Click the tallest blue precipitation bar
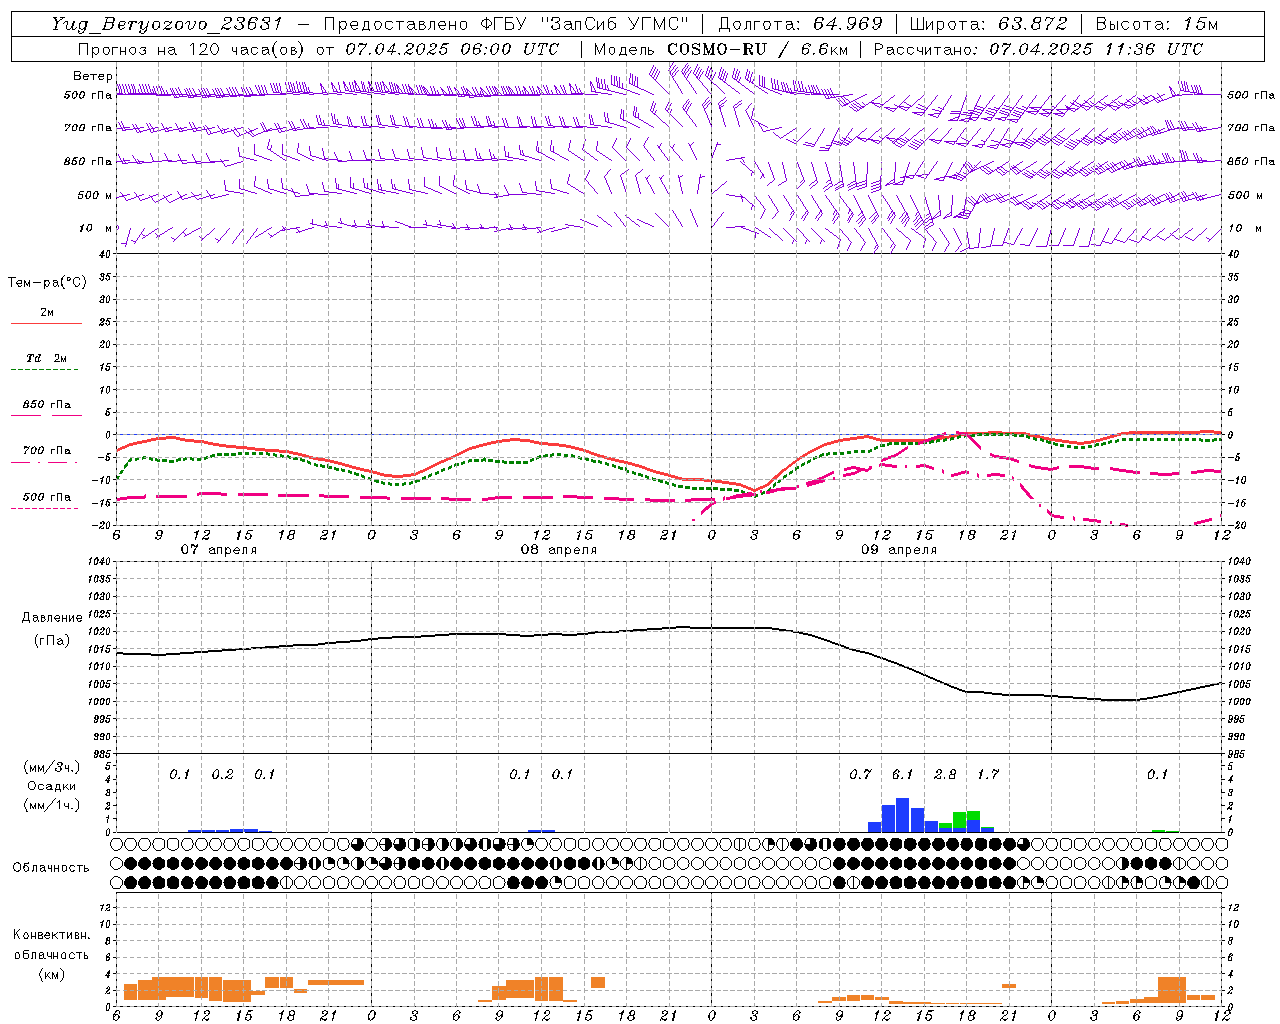Screen dimensions: 1280x1024 (x=903, y=815)
